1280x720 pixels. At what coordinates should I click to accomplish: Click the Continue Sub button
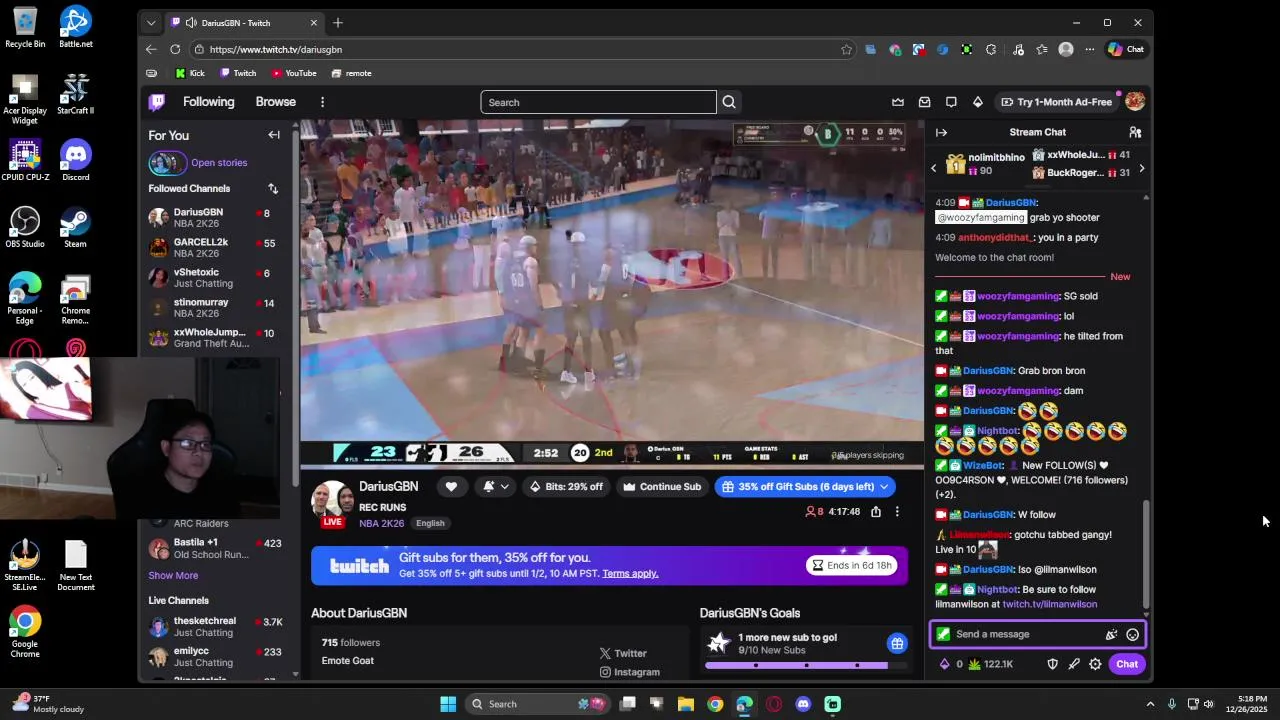[x=662, y=487]
